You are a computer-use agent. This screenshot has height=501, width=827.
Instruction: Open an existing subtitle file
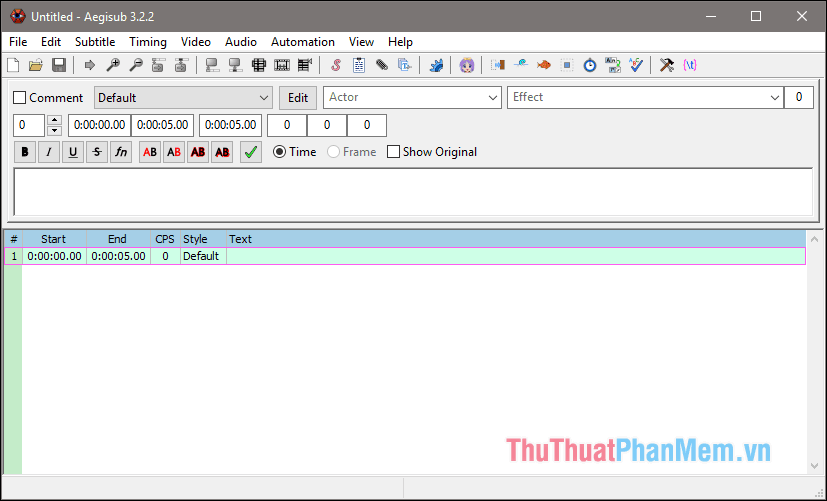(x=36, y=65)
